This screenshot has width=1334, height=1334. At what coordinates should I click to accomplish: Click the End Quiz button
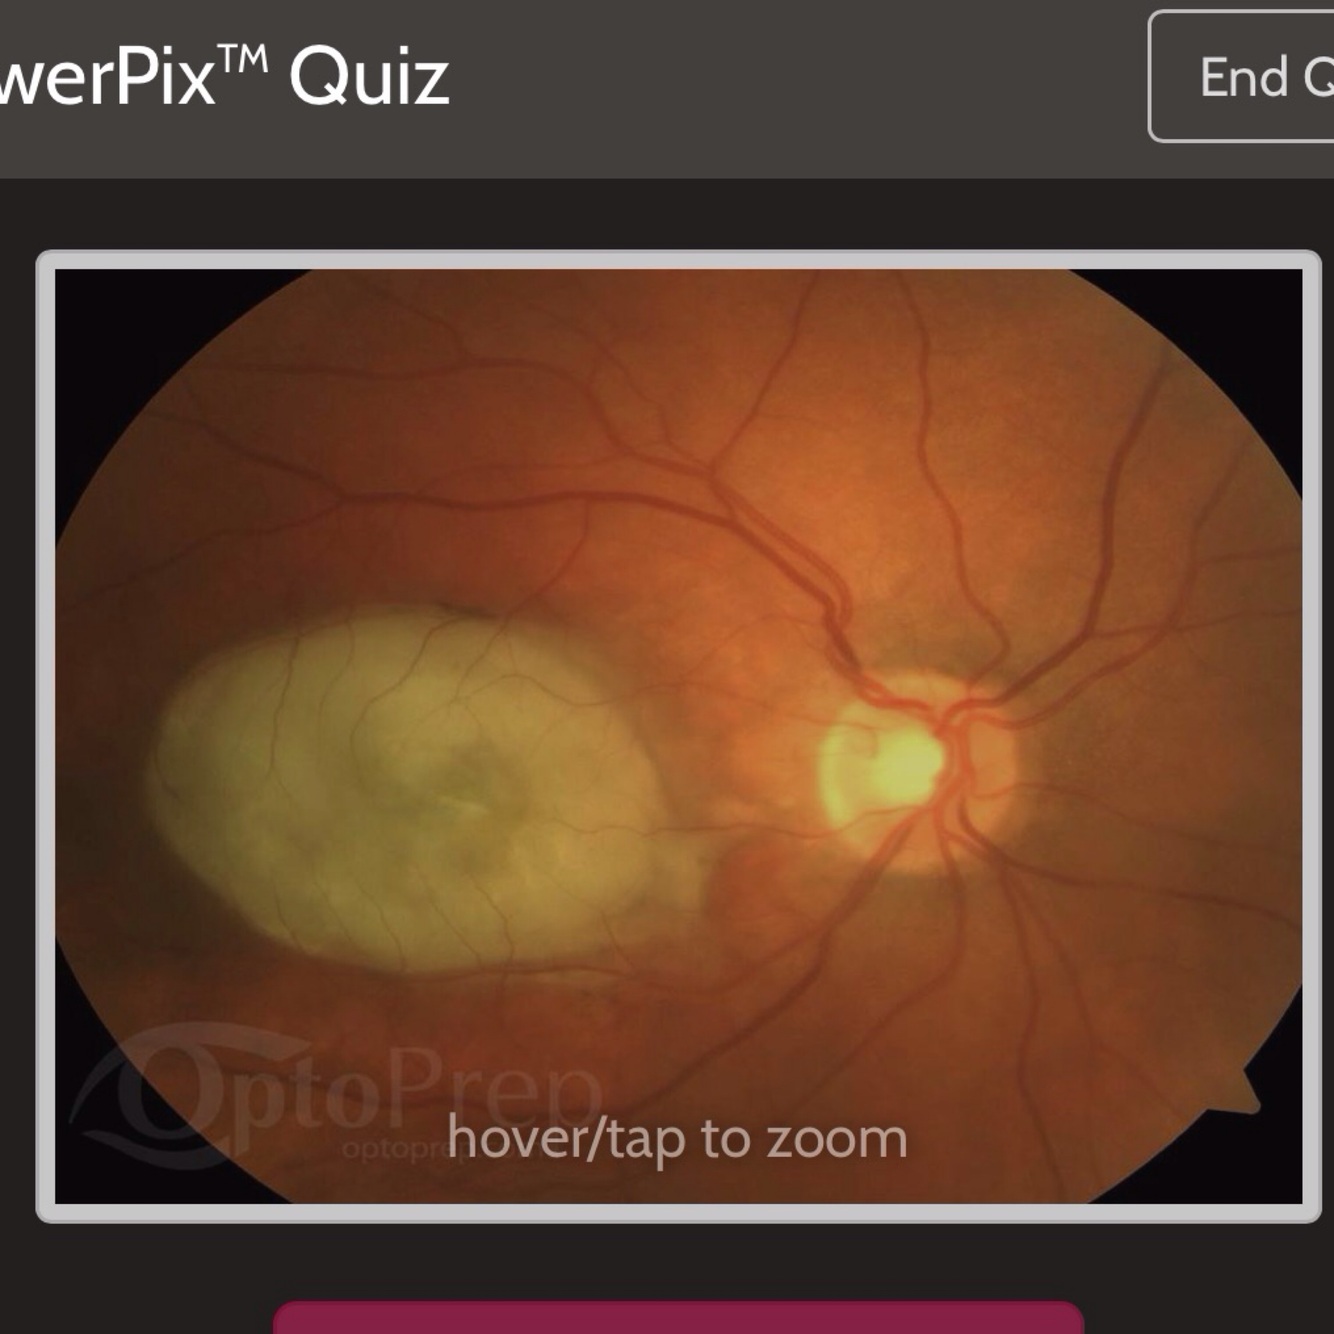[1242, 77]
